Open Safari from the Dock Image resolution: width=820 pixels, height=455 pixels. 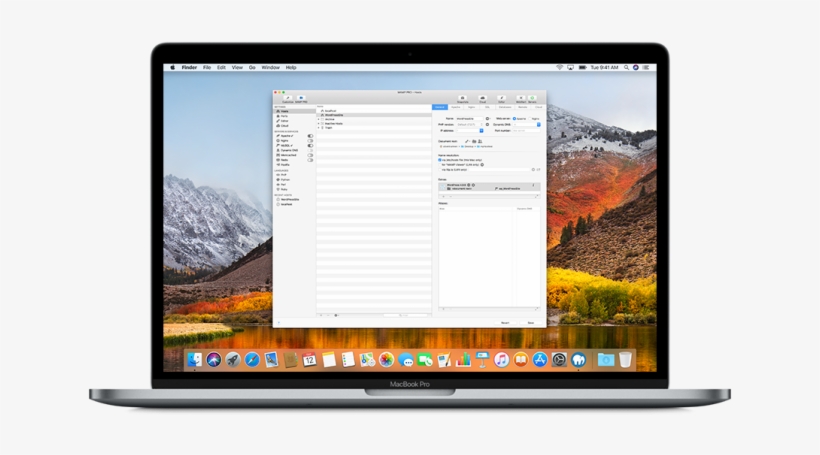coord(252,360)
